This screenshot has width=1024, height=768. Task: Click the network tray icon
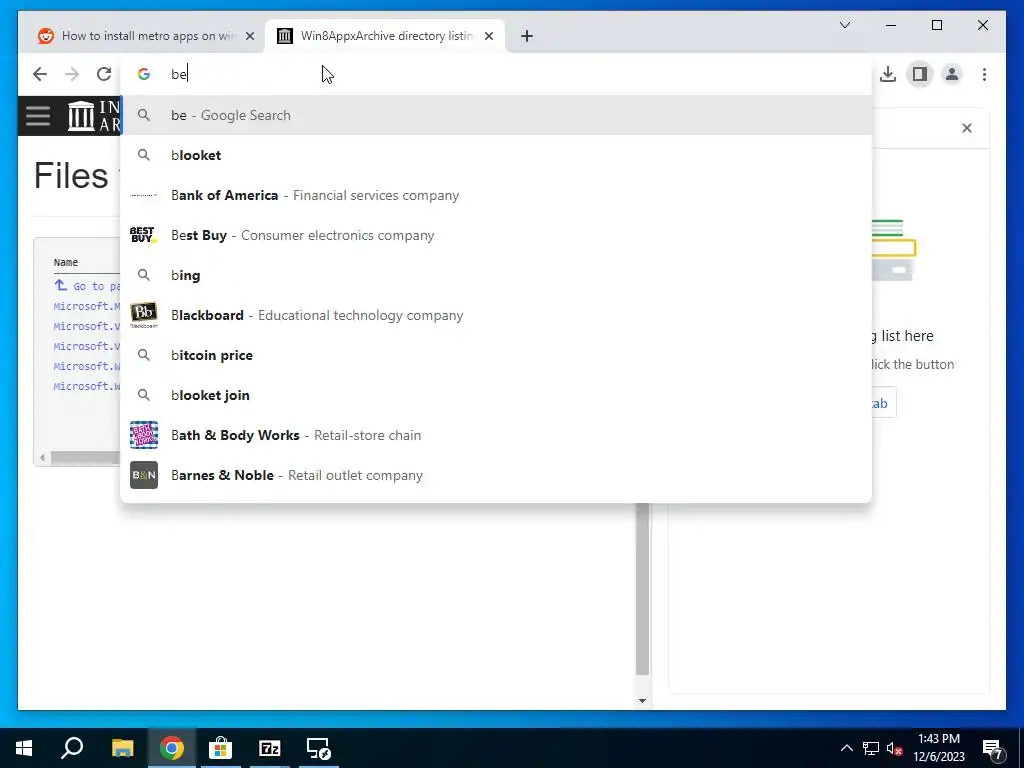coord(871,748)
